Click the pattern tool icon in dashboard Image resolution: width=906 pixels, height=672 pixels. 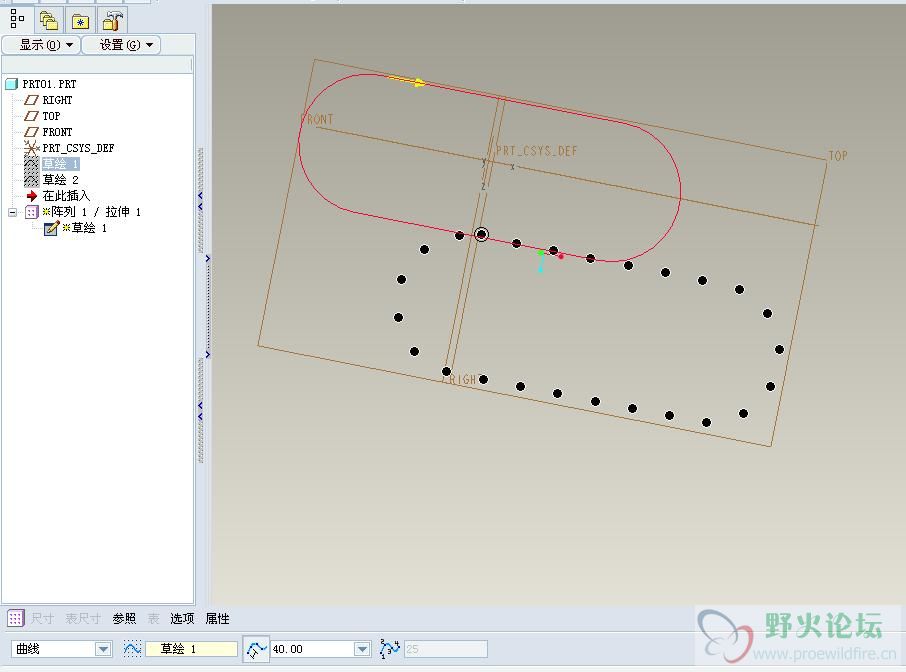[x=16, y=618]
